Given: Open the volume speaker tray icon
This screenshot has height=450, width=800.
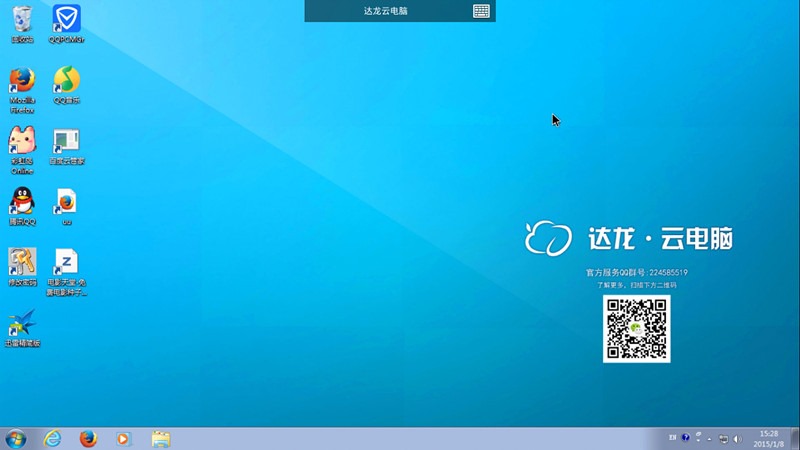Looking at the screenshot, I should click(x=737, y=439).
